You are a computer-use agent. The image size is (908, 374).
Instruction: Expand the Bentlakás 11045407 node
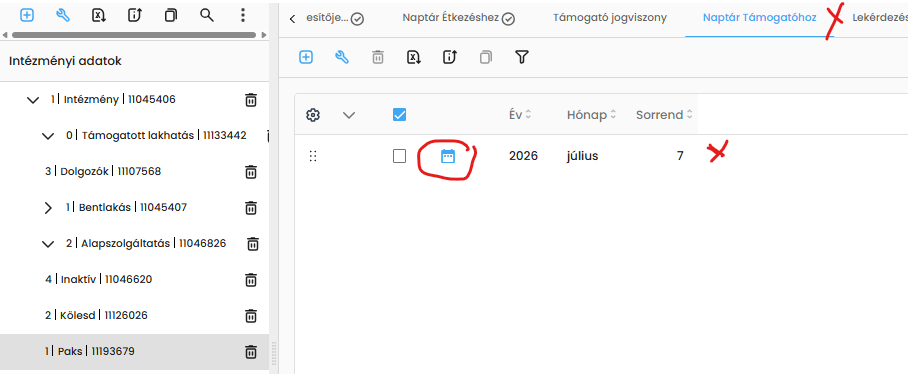click(48, 208)
